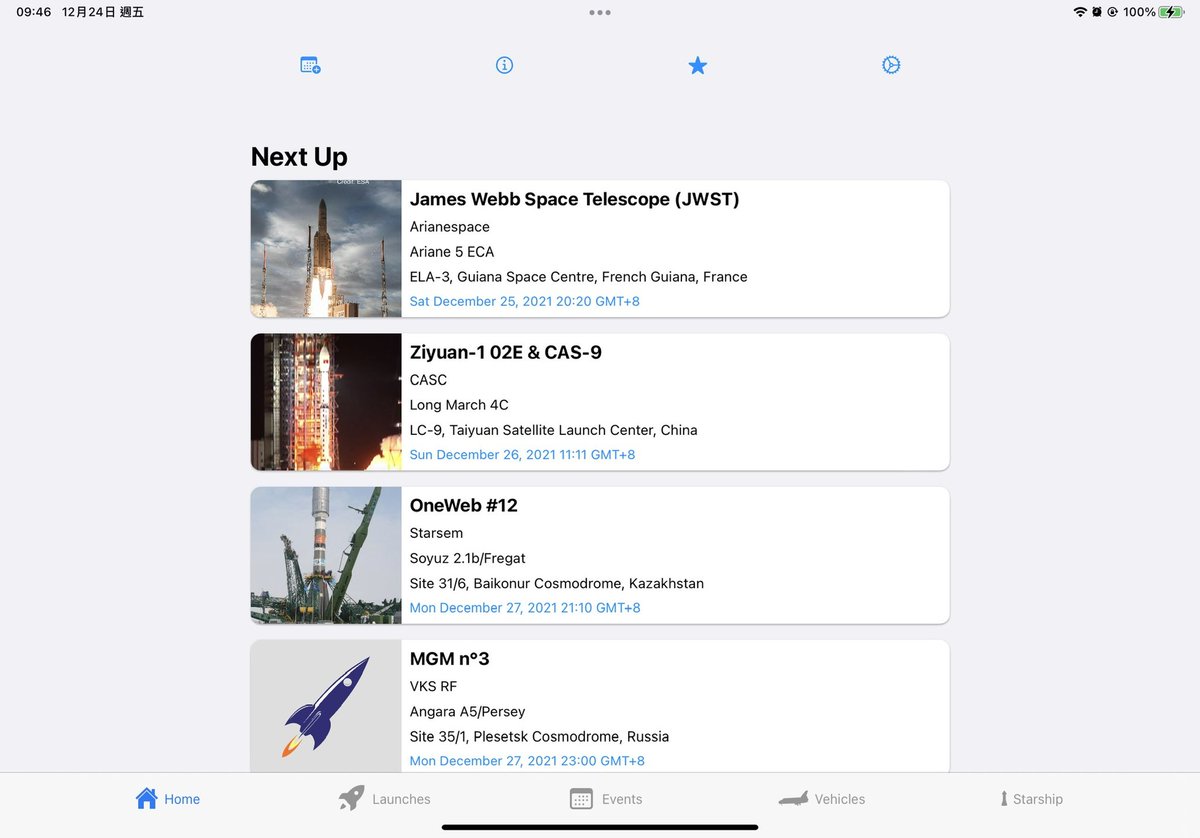1200x838 pixels.
Task: Click ELA-3, Guiana Space Centre location text
Action: point(579,277)
